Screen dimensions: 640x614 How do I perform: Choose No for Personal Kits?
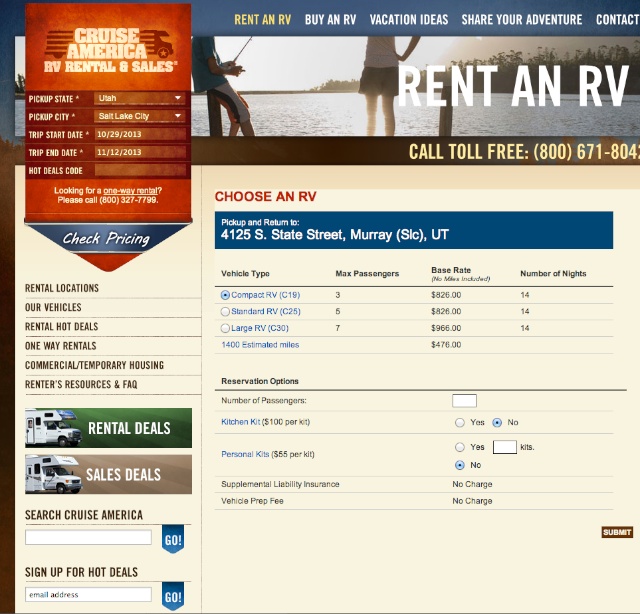point(460,465)
